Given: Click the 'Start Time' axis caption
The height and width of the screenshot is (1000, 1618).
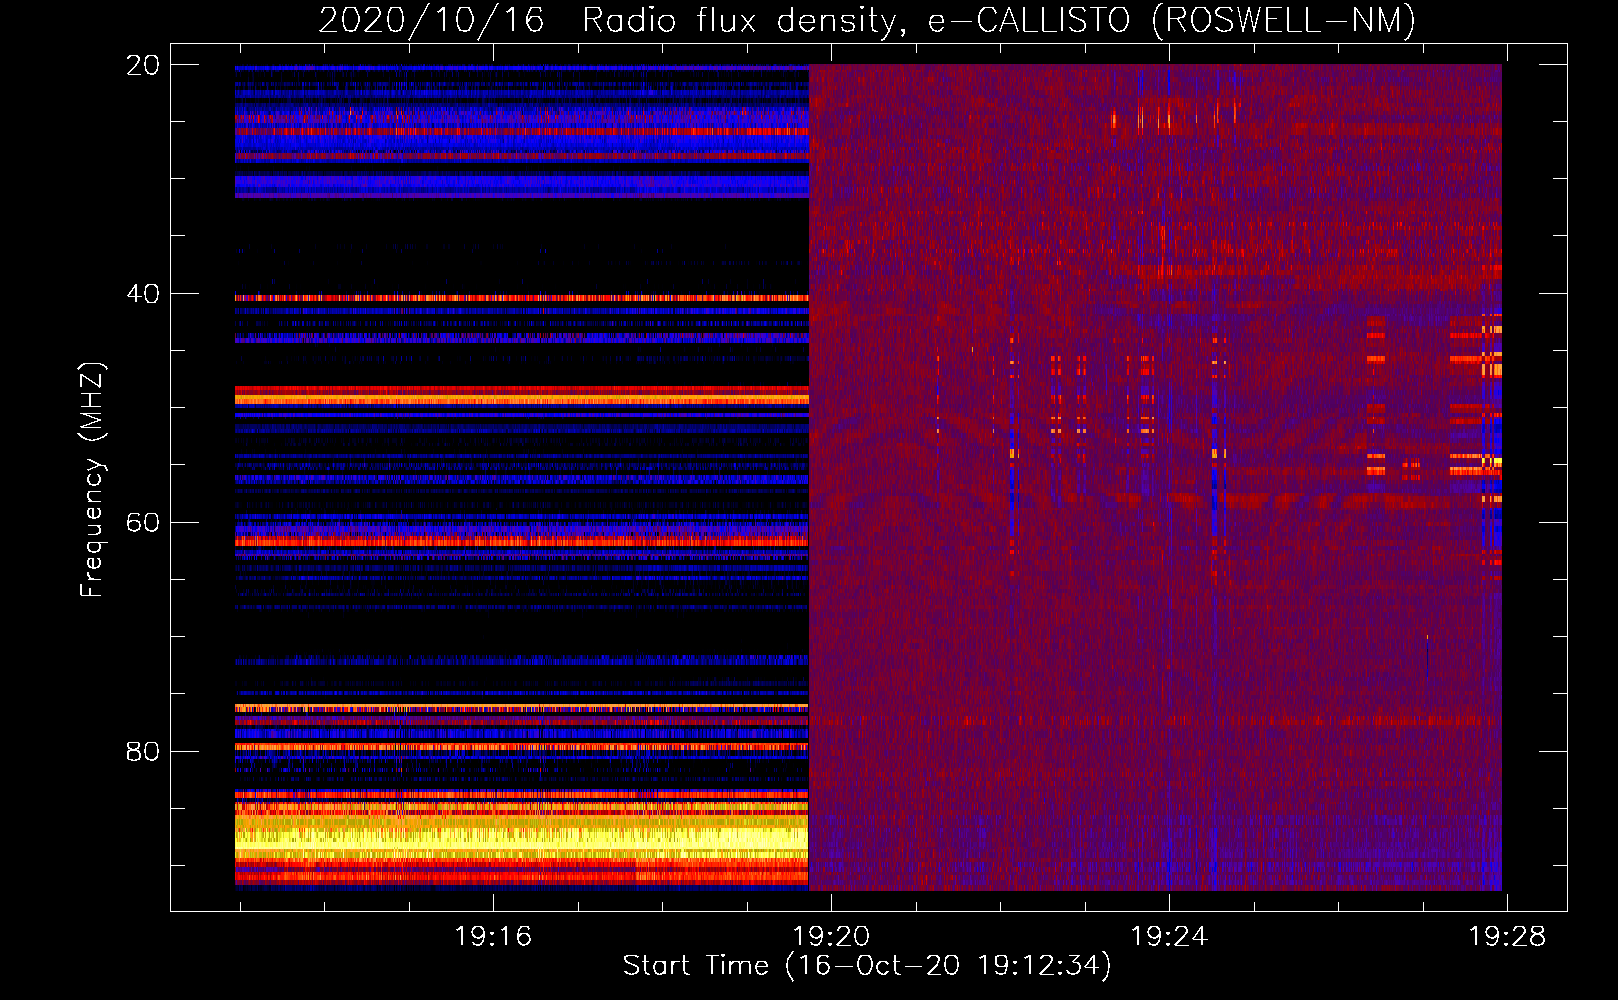Looking at the screenshot, I should tap(867, 966).
